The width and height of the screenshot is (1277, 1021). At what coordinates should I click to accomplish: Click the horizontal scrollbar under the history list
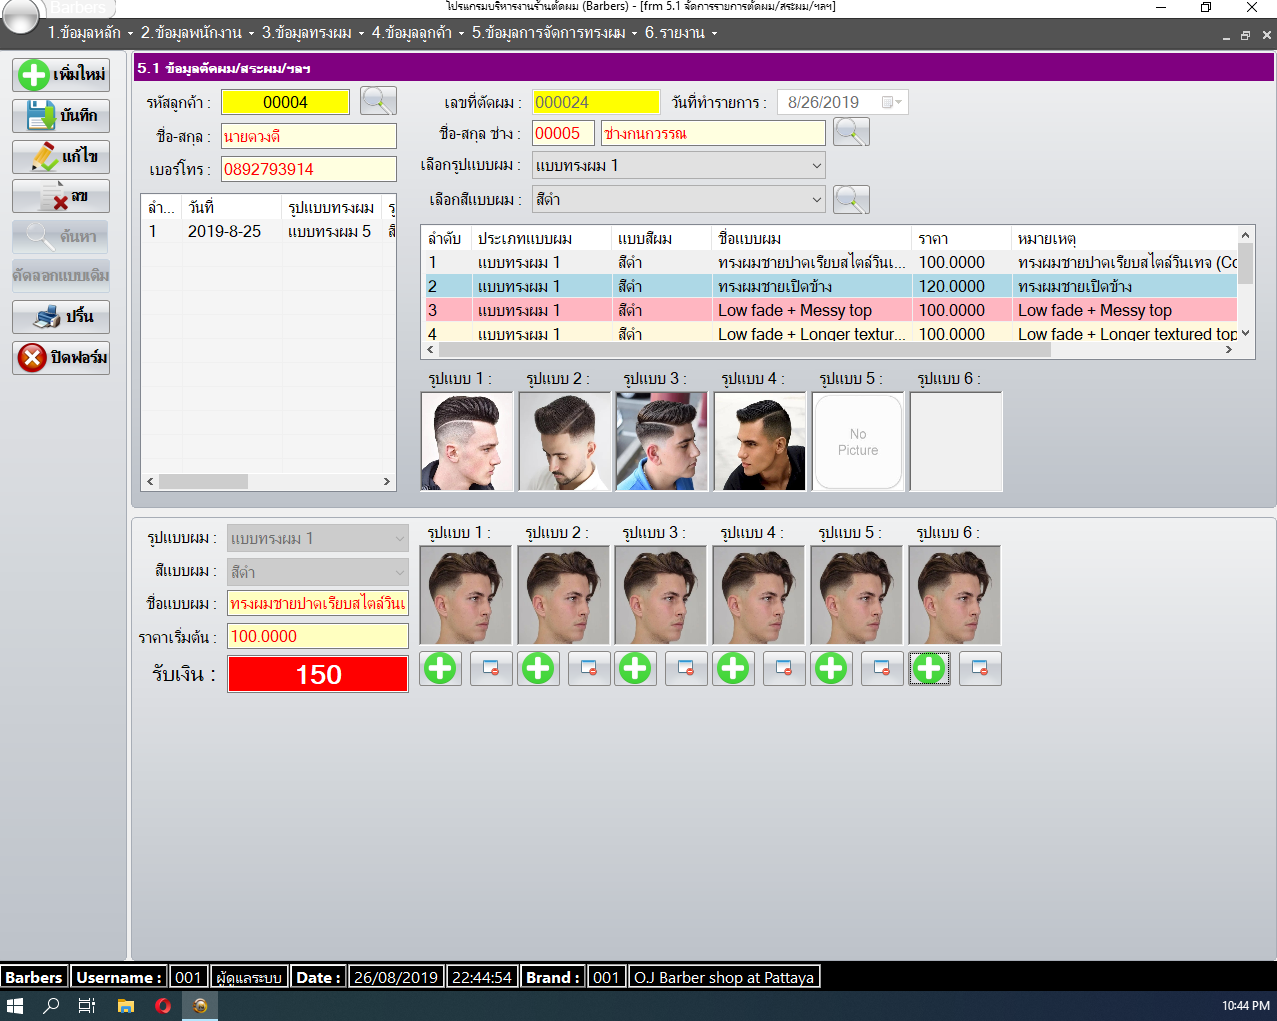(268, 482)
